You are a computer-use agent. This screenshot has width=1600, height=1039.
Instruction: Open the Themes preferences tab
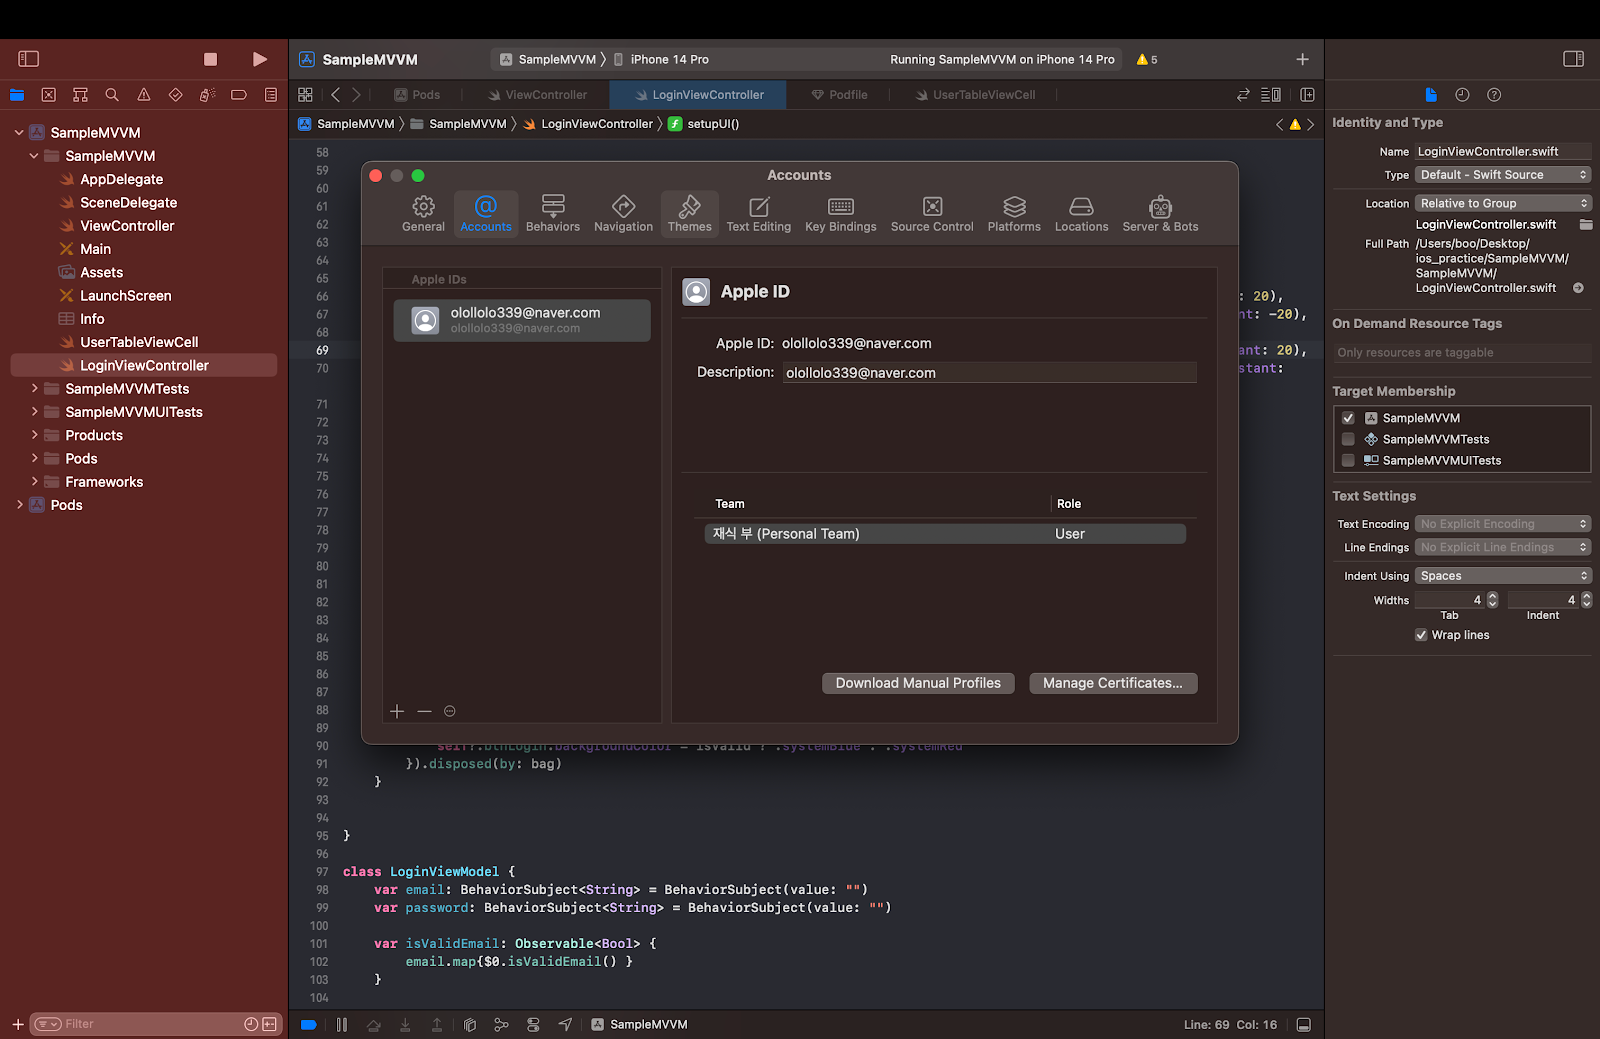click(690, 213)
